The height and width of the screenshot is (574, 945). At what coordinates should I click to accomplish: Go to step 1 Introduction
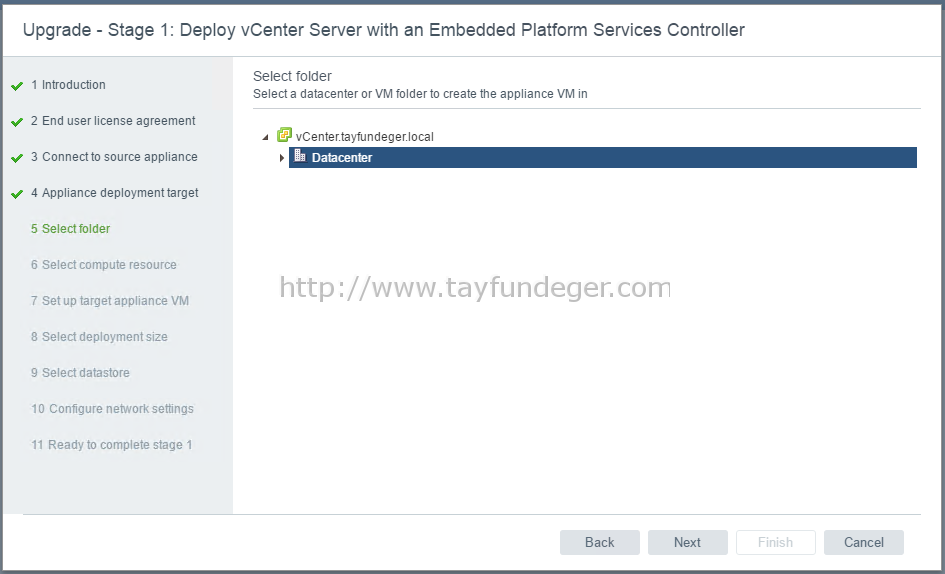pos(68,85)
